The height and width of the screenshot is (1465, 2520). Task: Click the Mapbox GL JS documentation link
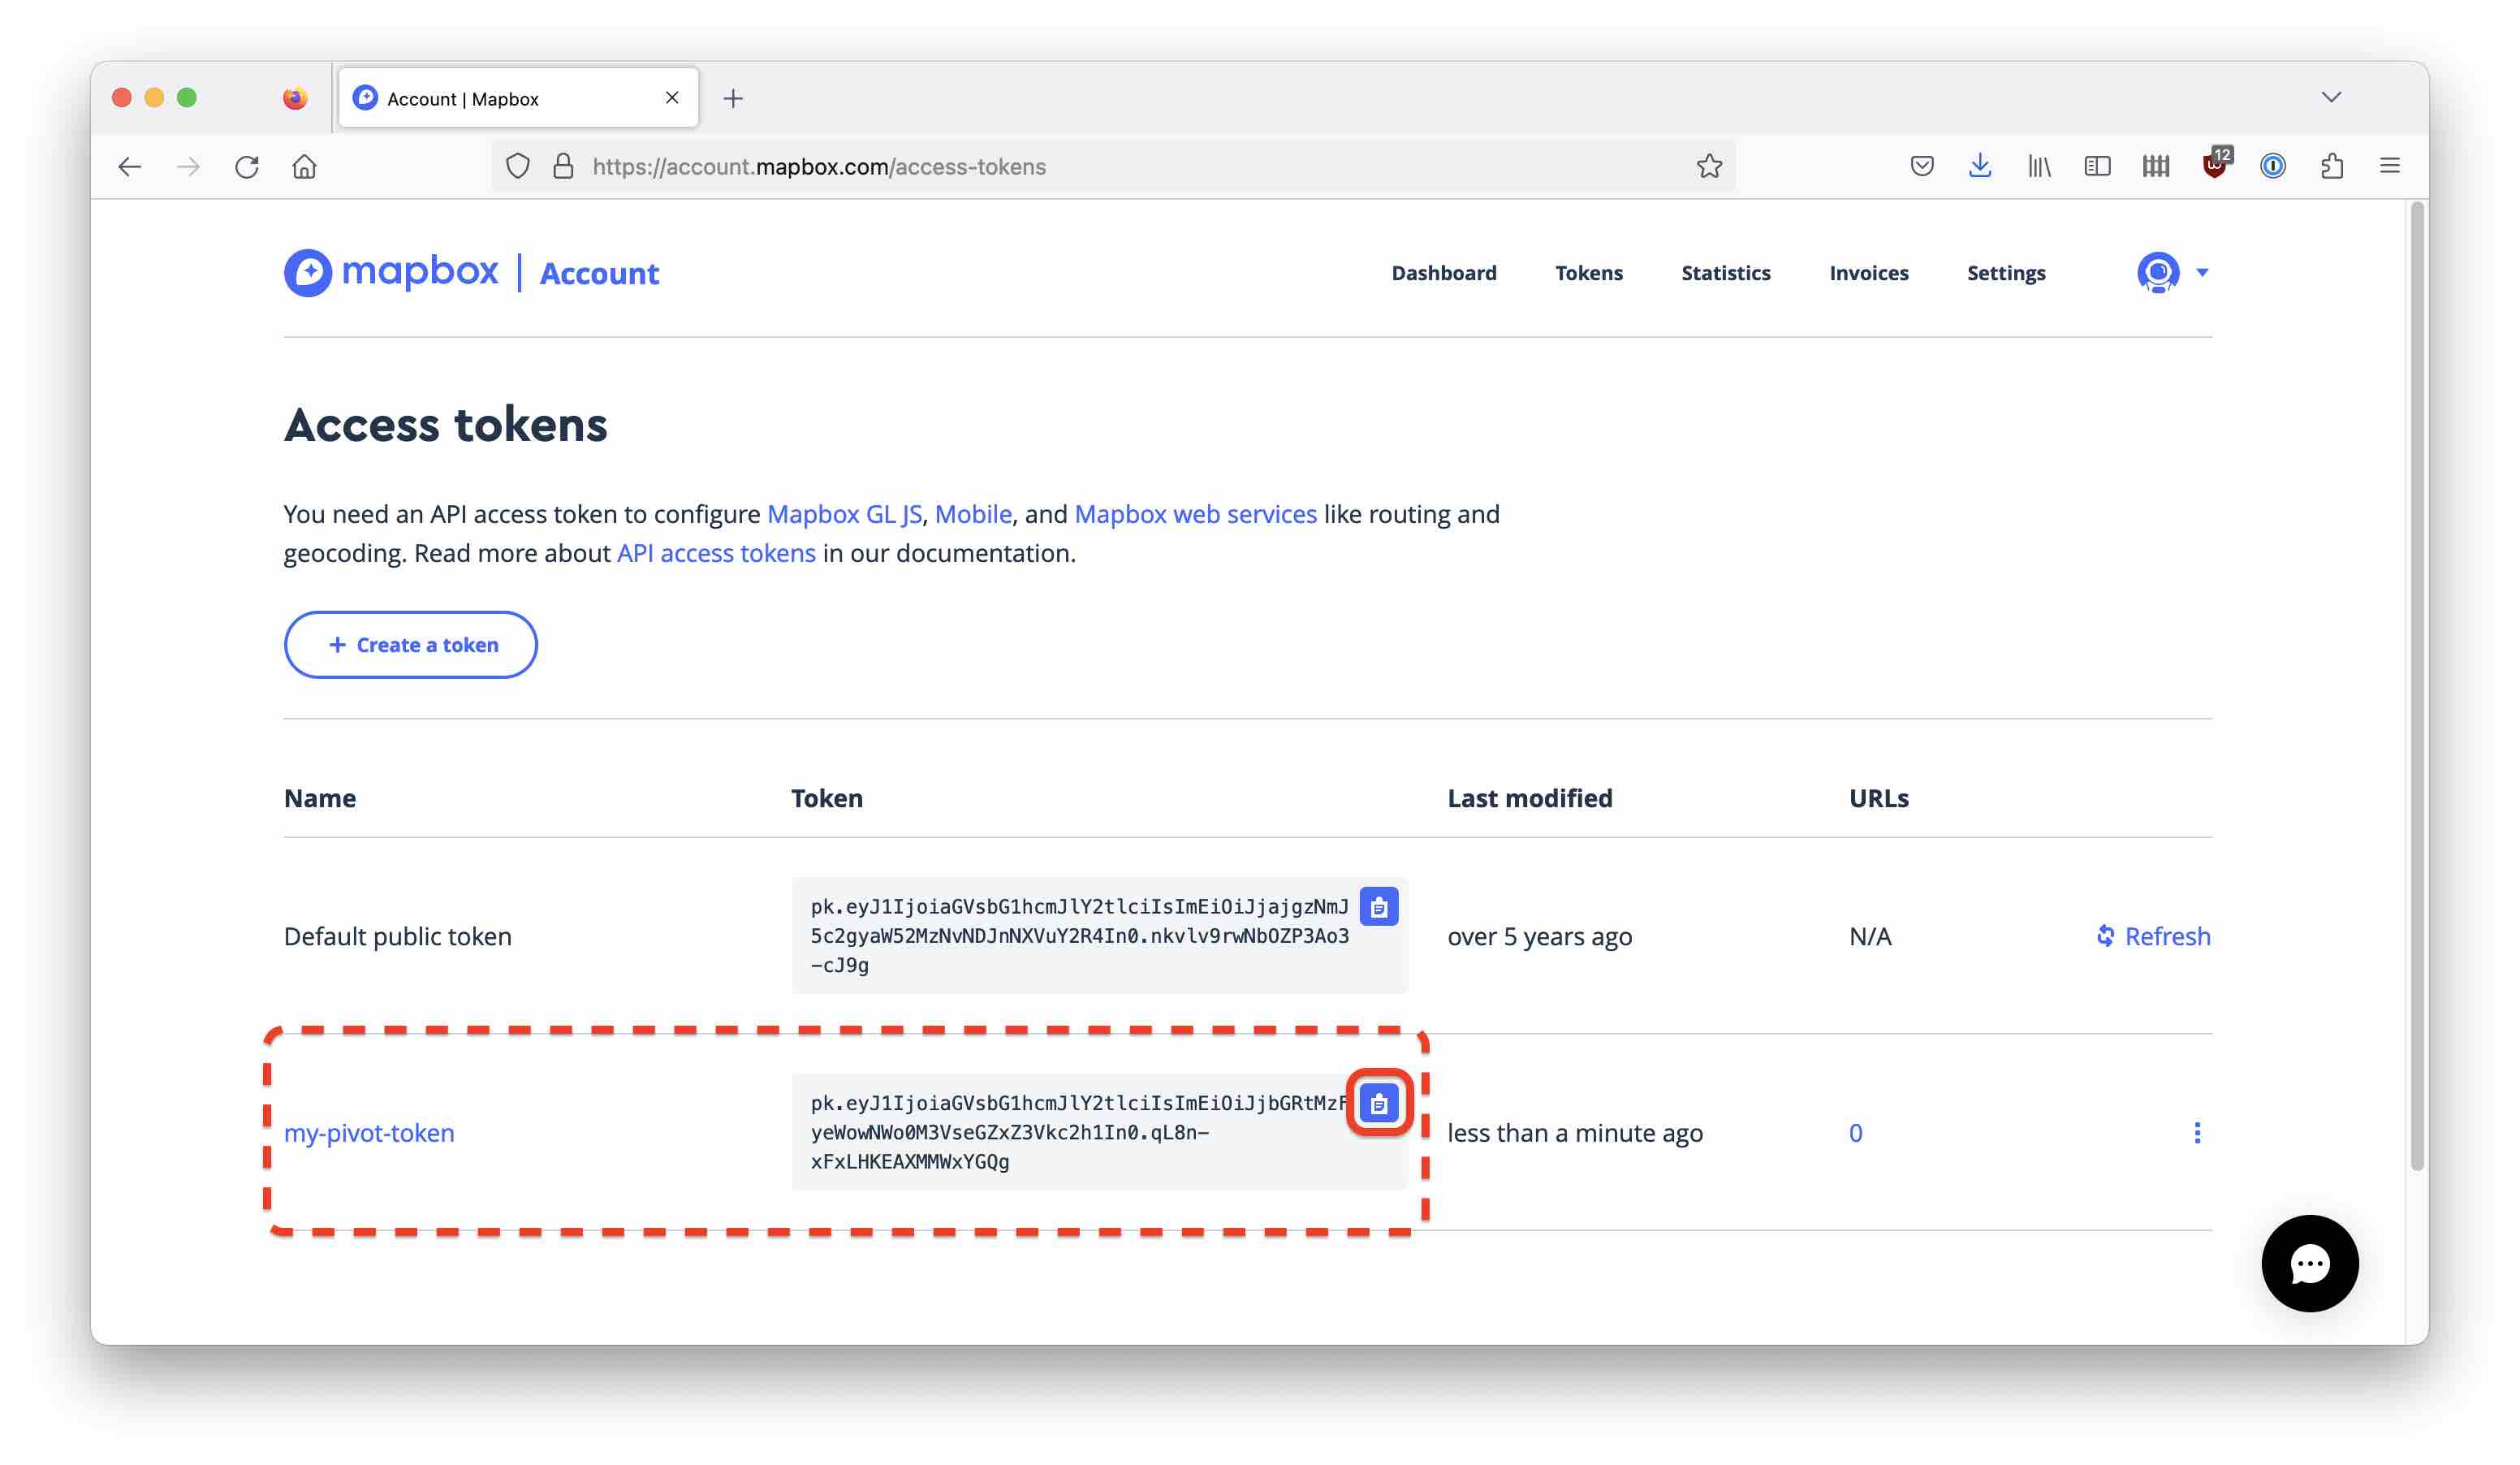(x=844, y=512)
